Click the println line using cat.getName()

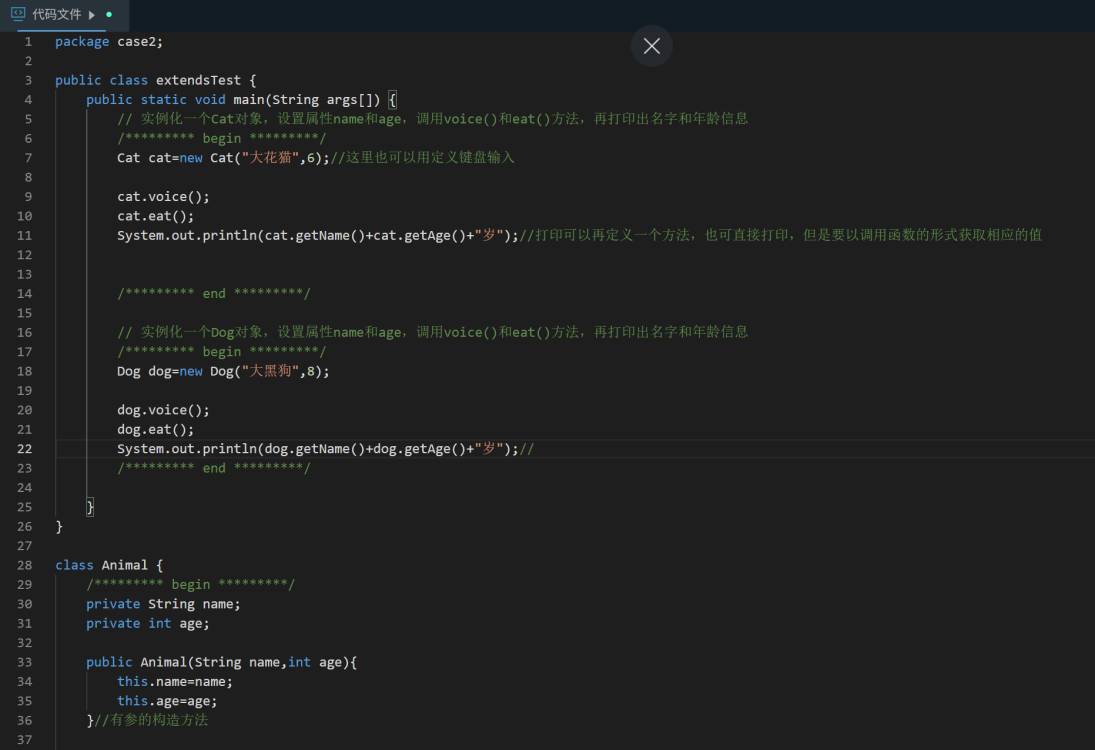pyautogui.click(x=318, y=235)
